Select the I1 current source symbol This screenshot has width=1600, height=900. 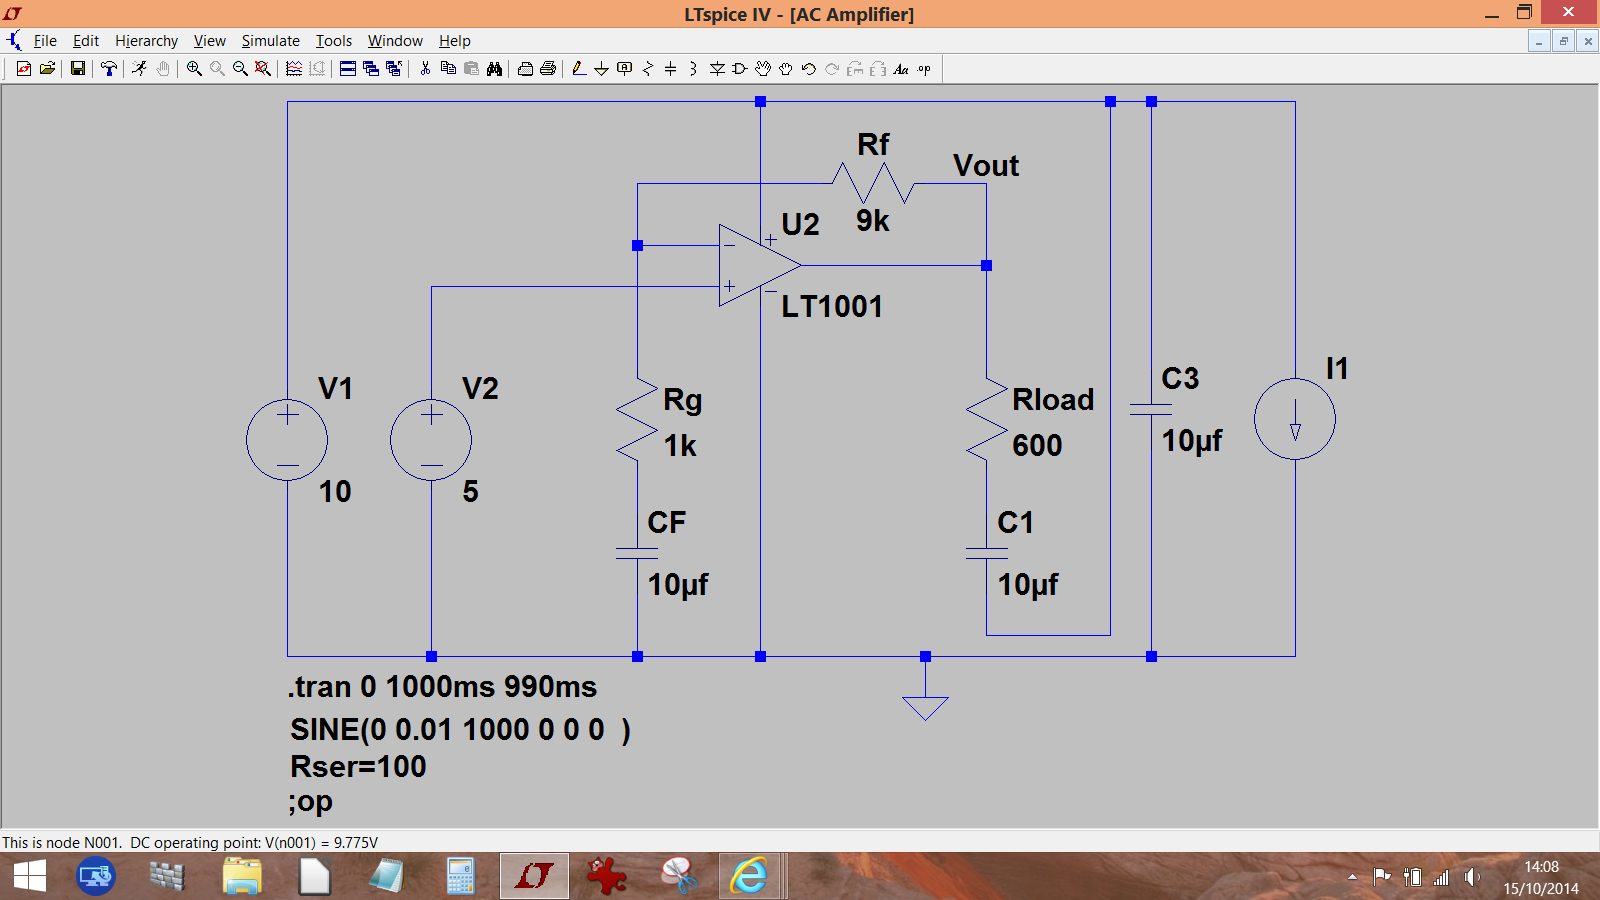pos(1295,419)
